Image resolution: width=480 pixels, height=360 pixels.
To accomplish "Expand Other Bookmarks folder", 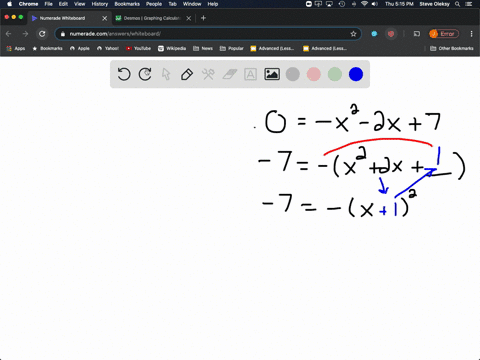I will coord(452,48).
